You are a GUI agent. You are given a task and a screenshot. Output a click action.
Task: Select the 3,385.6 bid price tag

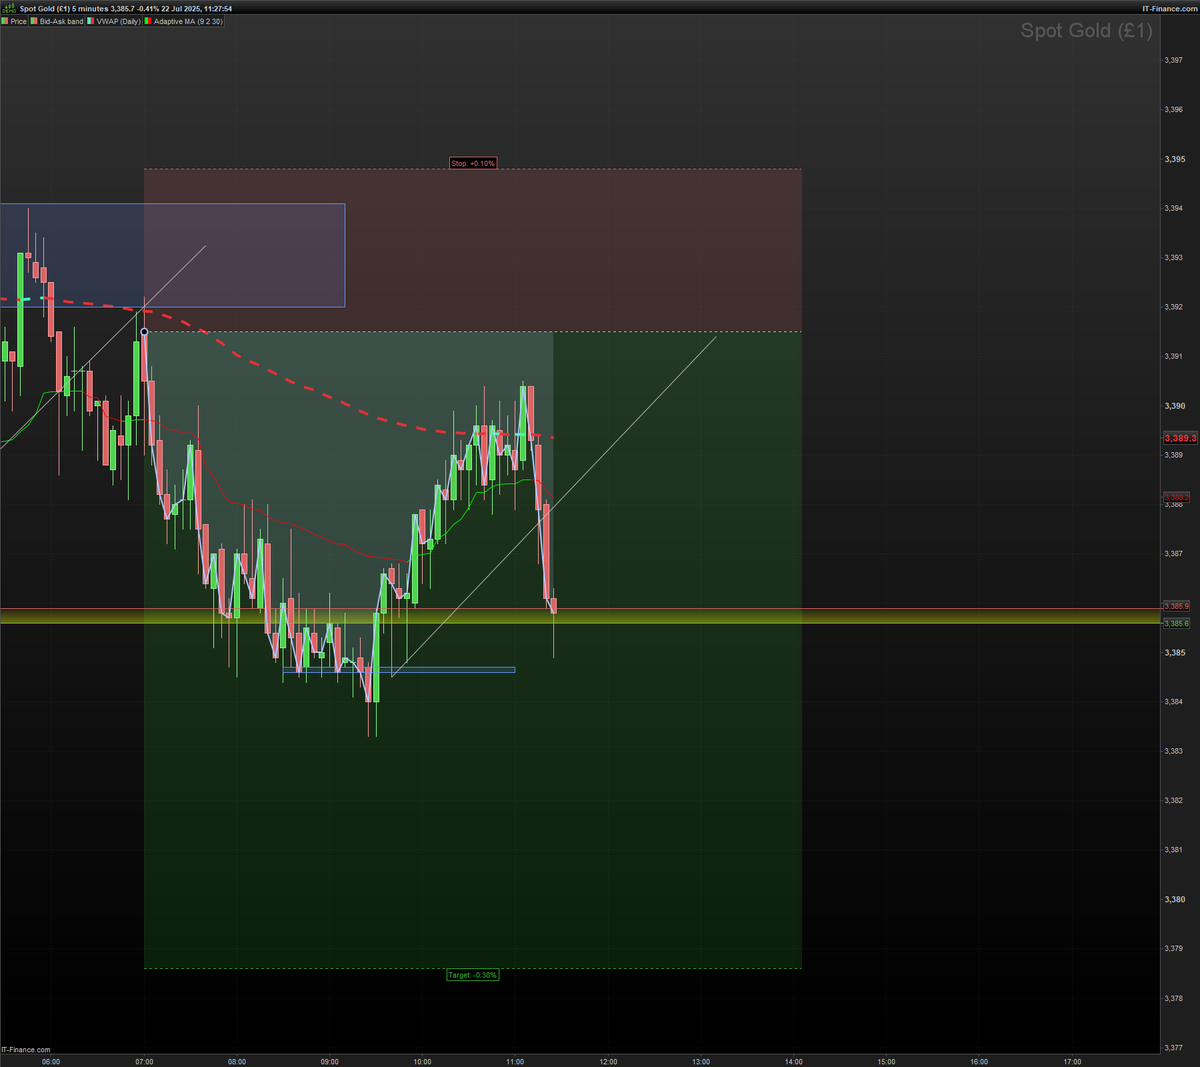click(x=1176, y=623)
